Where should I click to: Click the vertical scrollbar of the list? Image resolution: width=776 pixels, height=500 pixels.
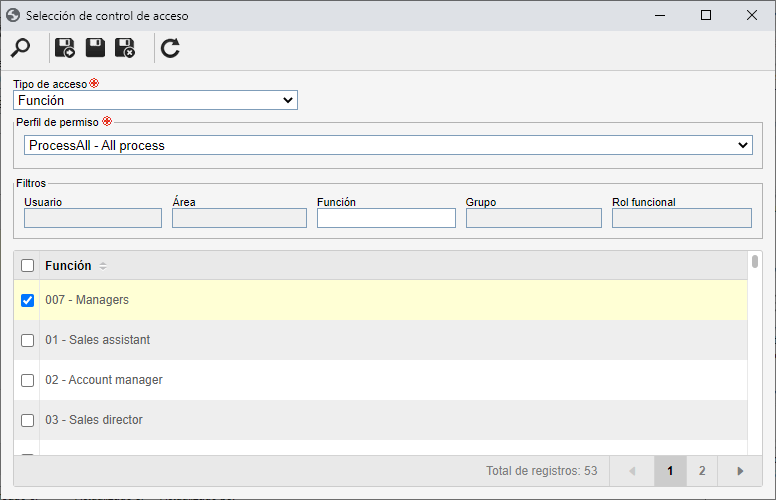pos(755,352)
